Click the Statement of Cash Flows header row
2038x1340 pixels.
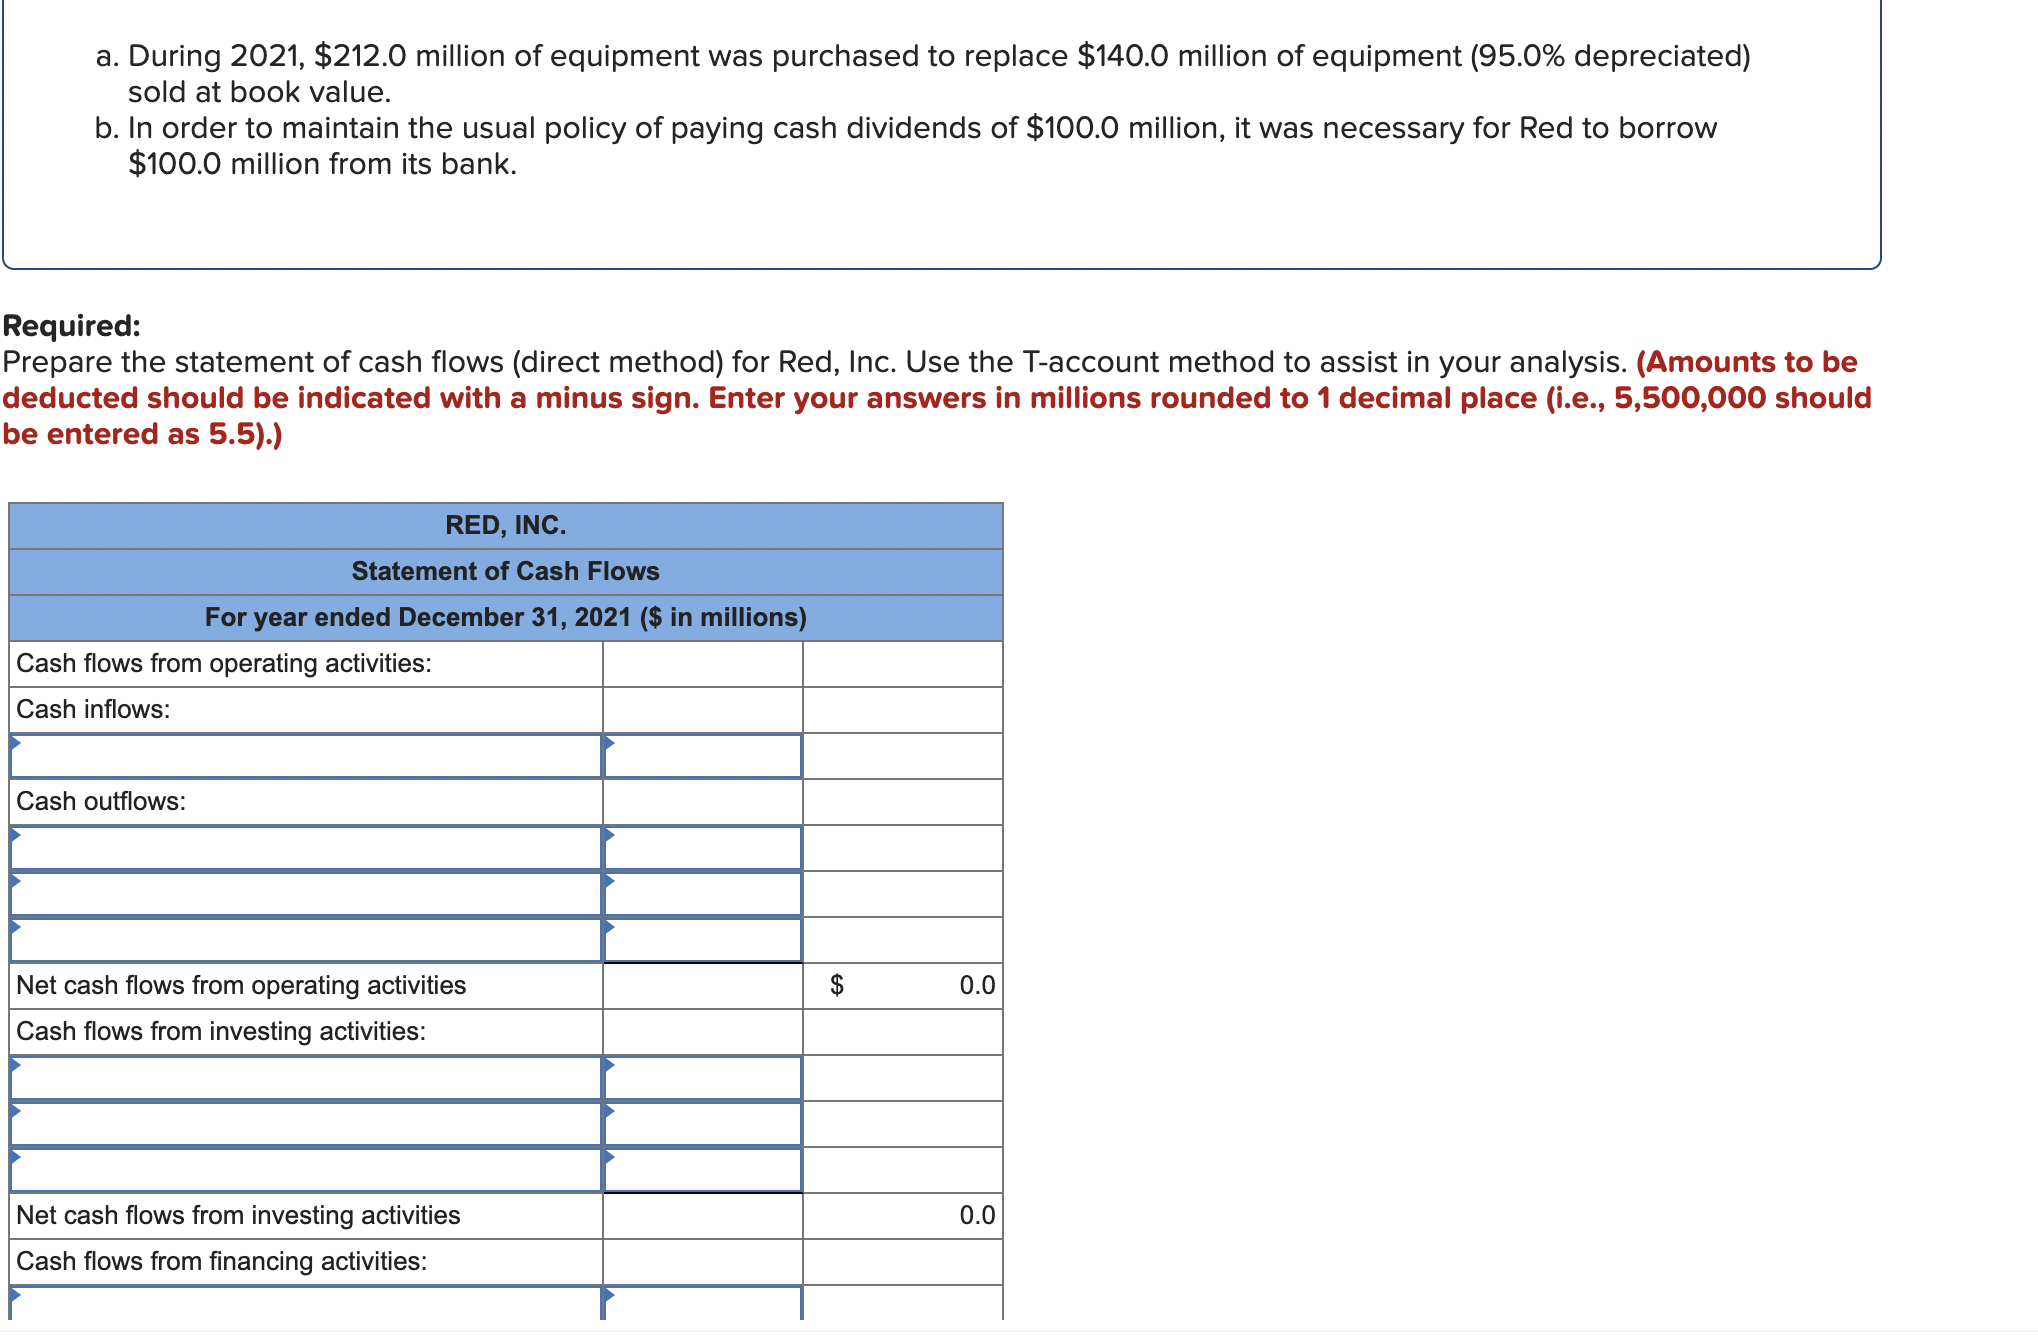click(505, 570)
